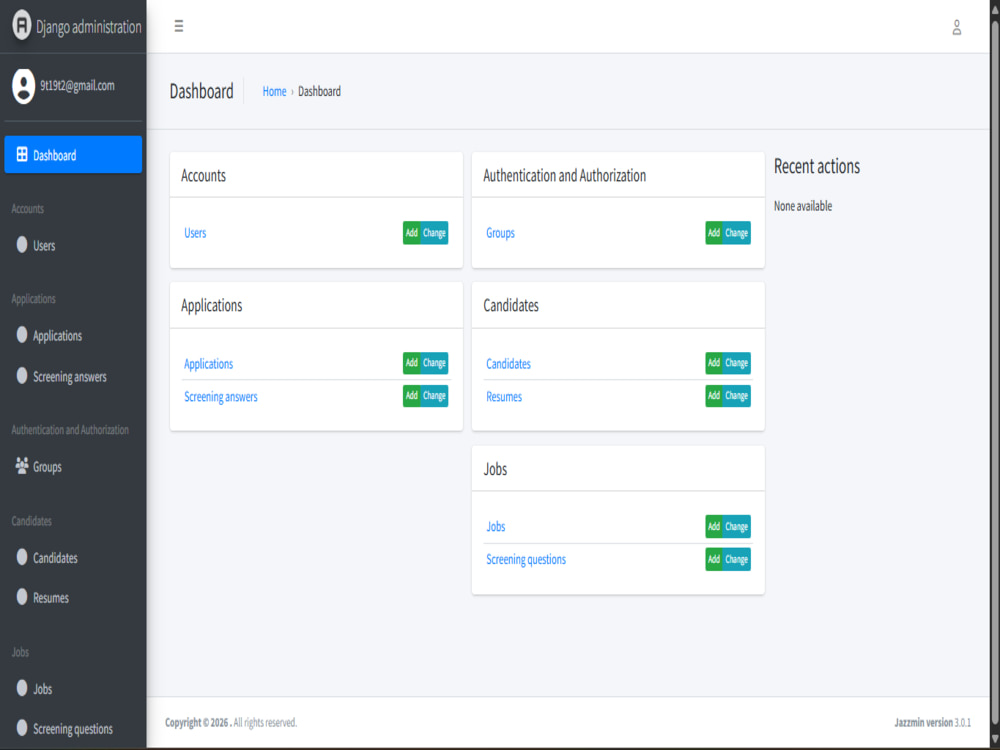Viewport: 1000px width, 750px height.
Task: Click the None available text
Action: click(803, 206)
